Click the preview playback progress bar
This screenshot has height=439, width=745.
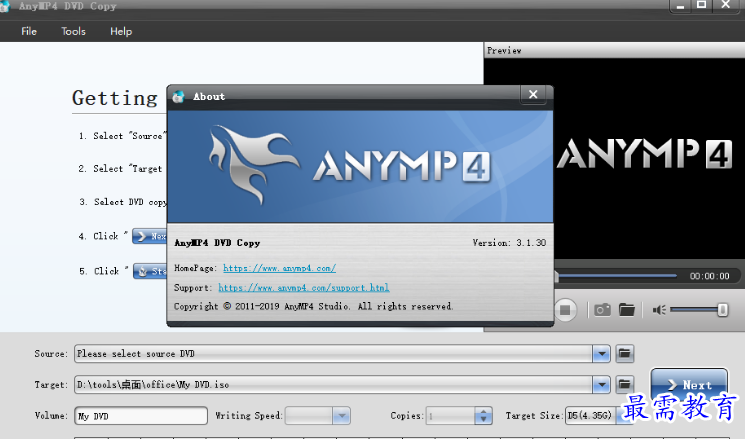point(617,276)
